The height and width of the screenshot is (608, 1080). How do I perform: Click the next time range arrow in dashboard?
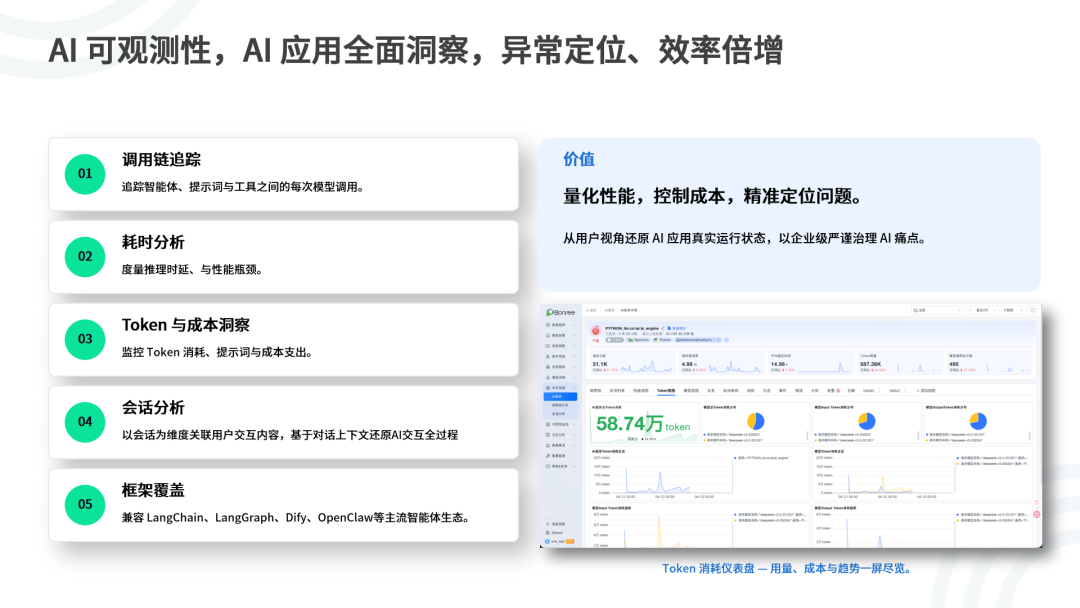pos(995,310)
